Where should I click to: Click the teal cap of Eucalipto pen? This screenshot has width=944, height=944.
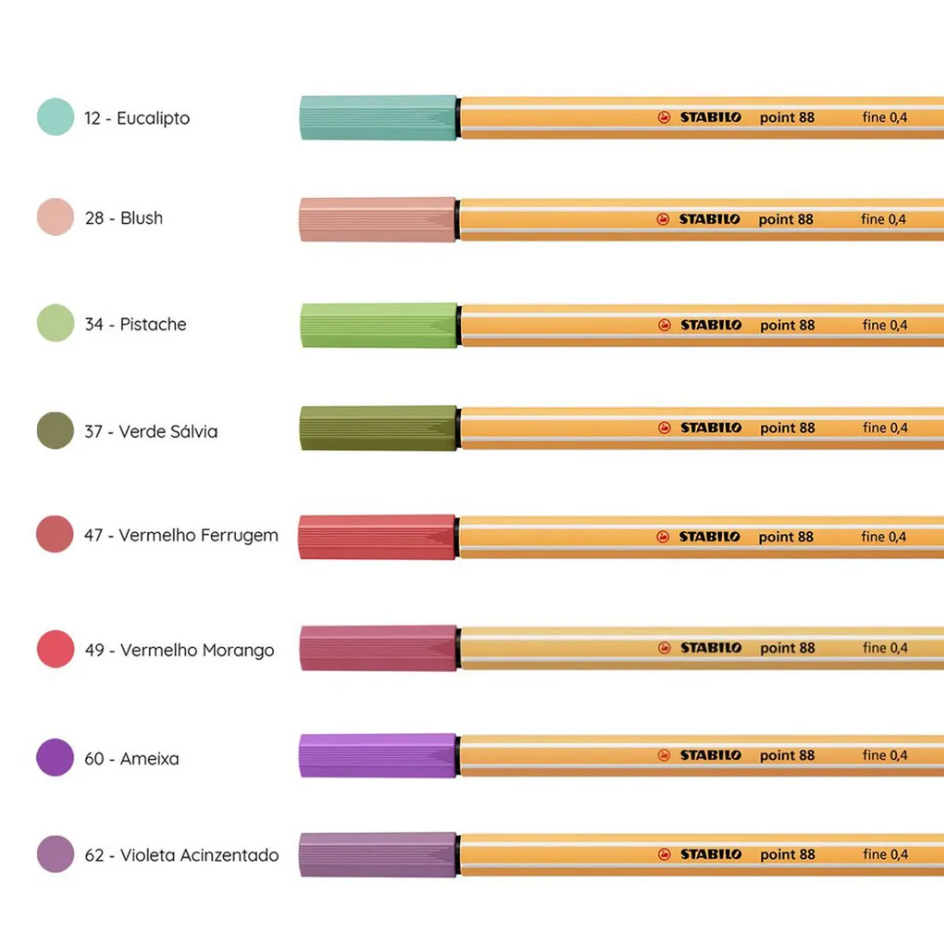pos(379,117)
